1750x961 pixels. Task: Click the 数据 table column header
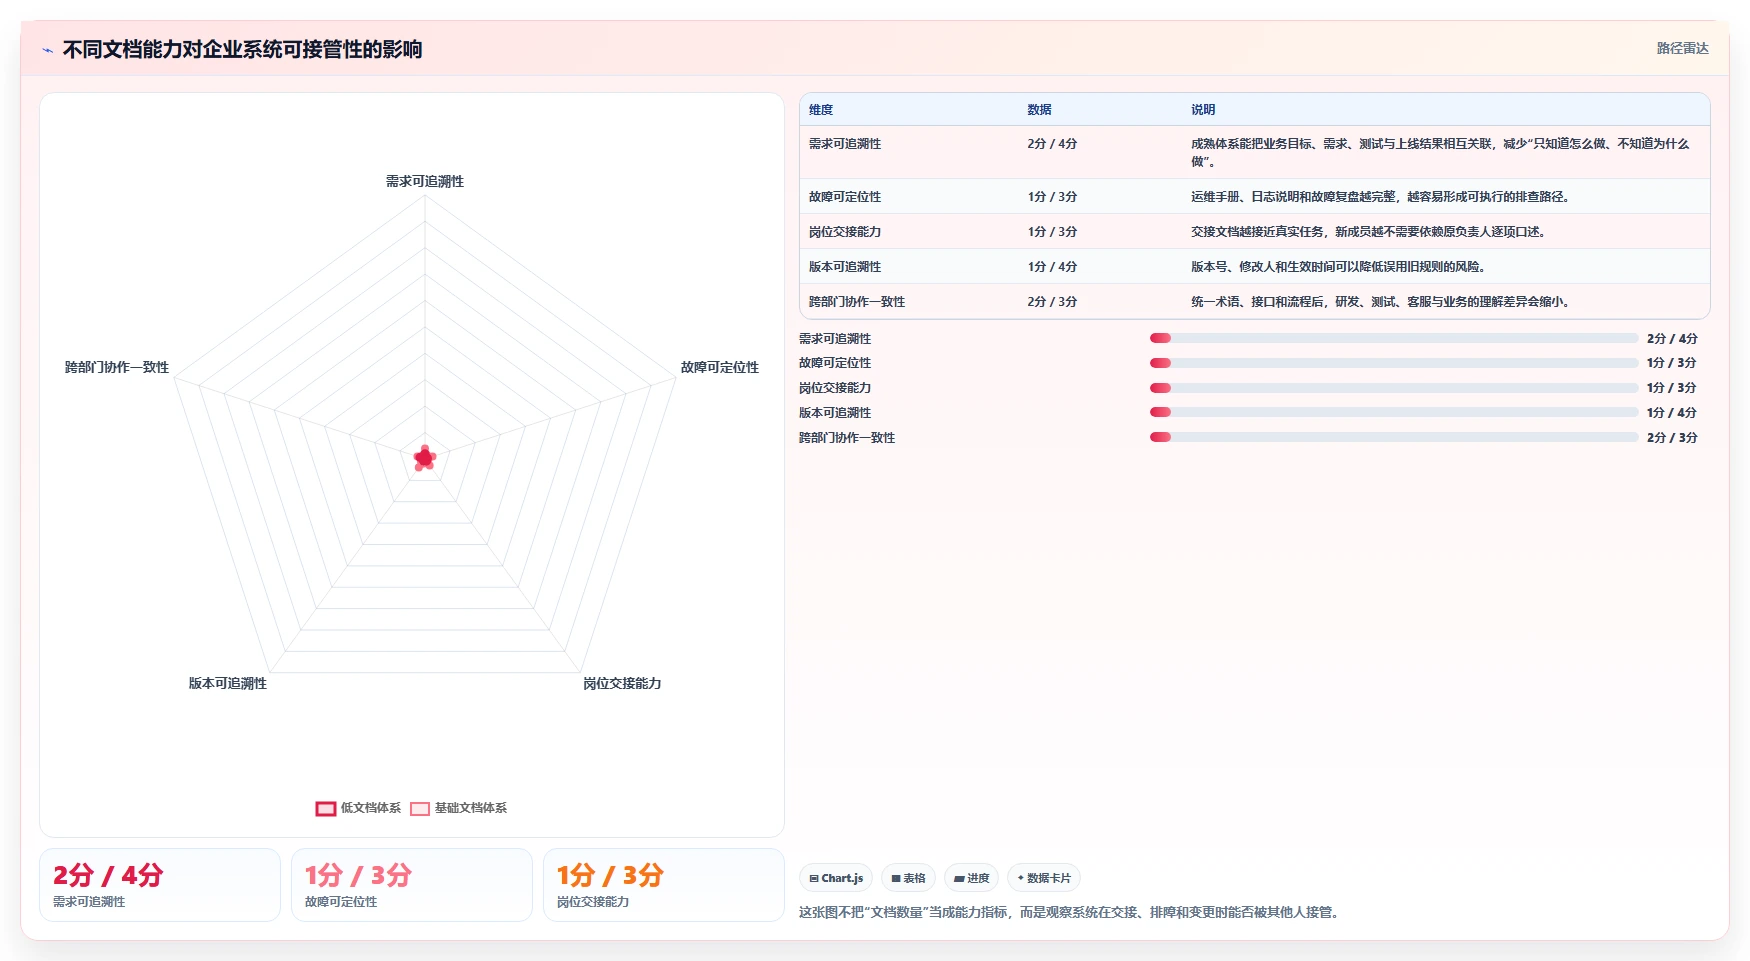coord(1039,110)
